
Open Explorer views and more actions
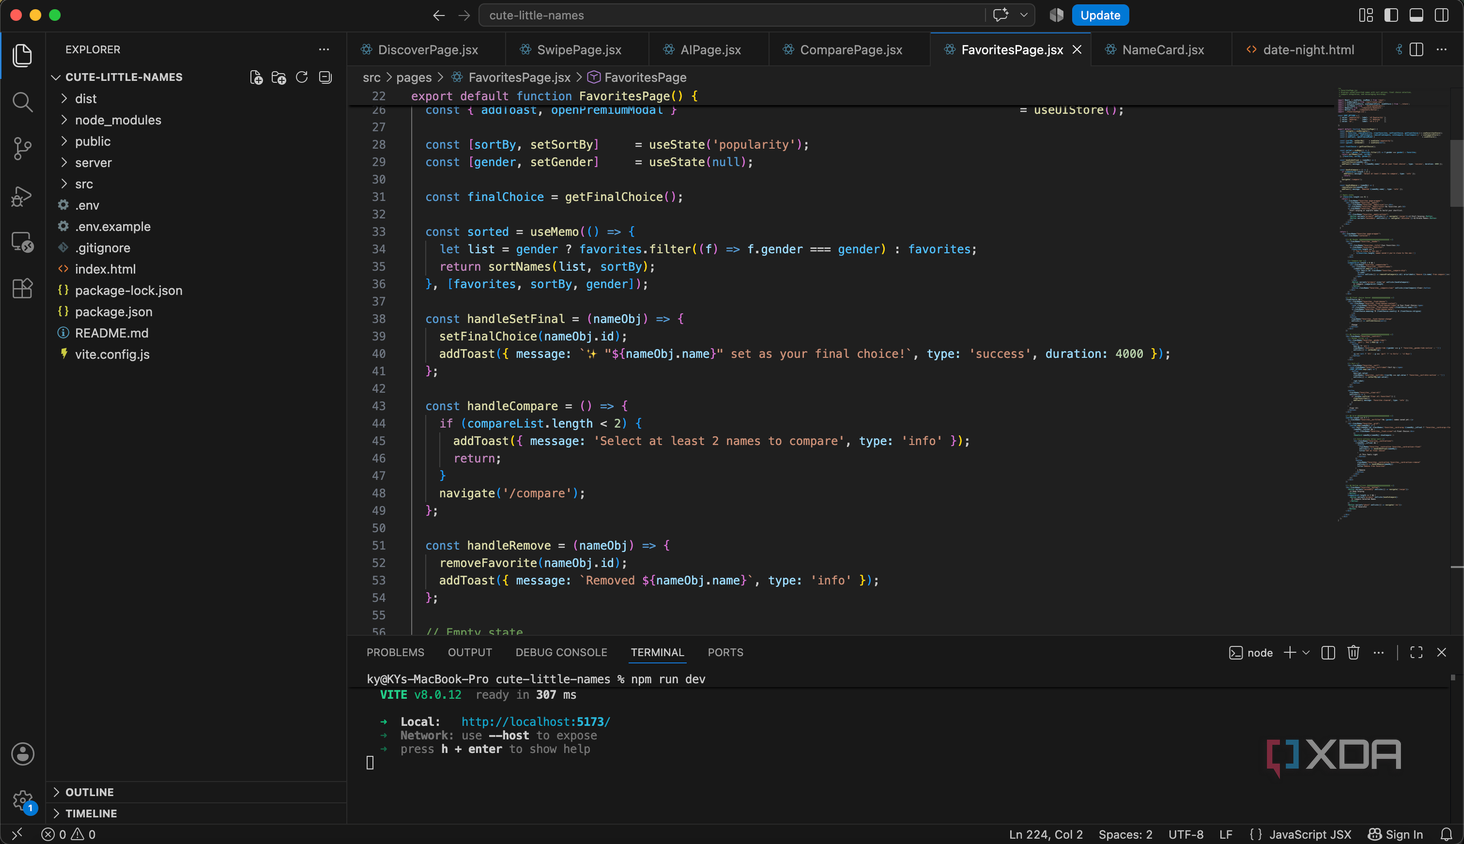point(324,49)
